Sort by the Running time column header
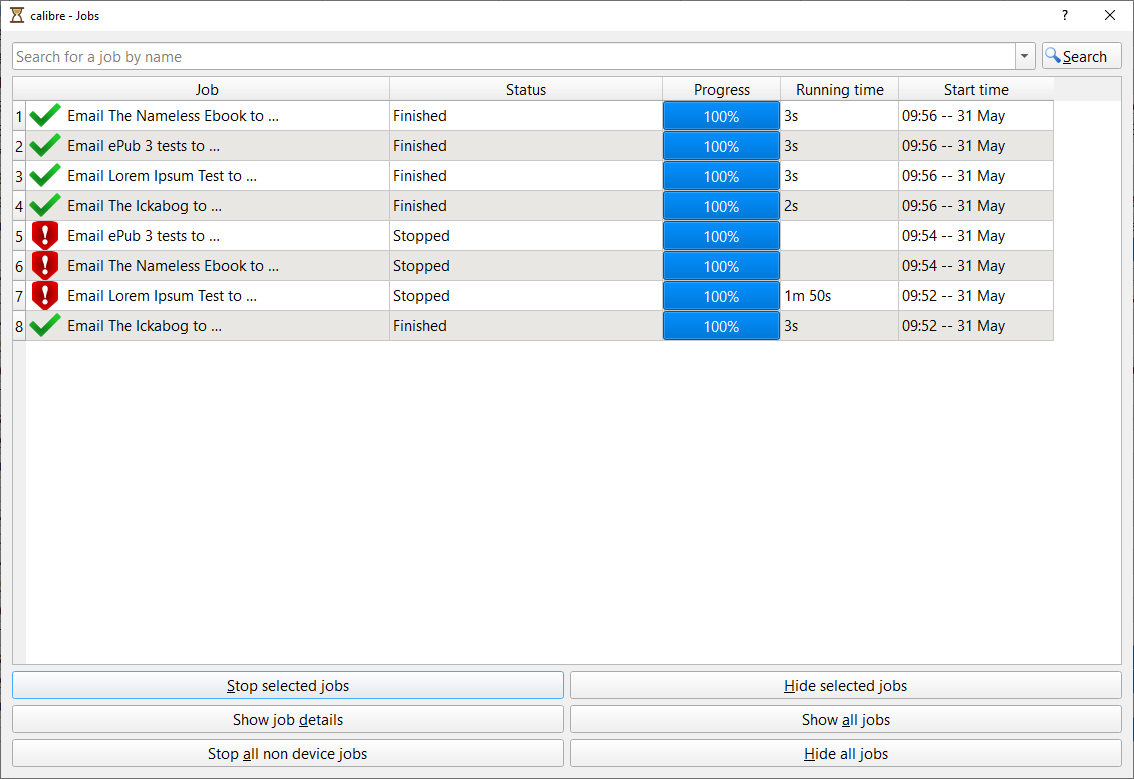The width and height of the screenshot is (1134, 779). (840, 90)
